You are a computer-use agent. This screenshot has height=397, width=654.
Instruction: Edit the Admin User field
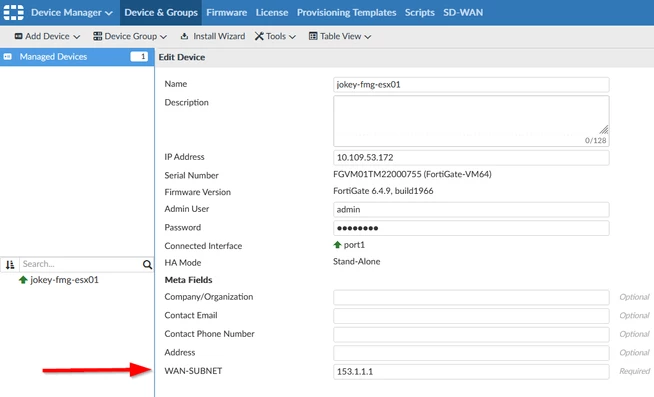click(x=471, y=210)
